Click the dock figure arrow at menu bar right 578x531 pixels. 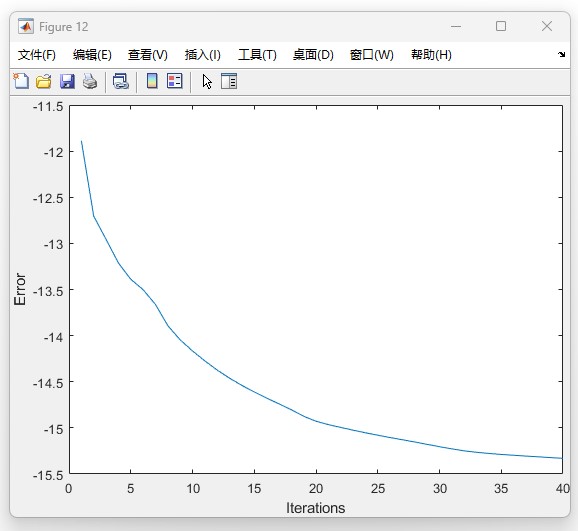pyautogui.click(x=561, y=55)
